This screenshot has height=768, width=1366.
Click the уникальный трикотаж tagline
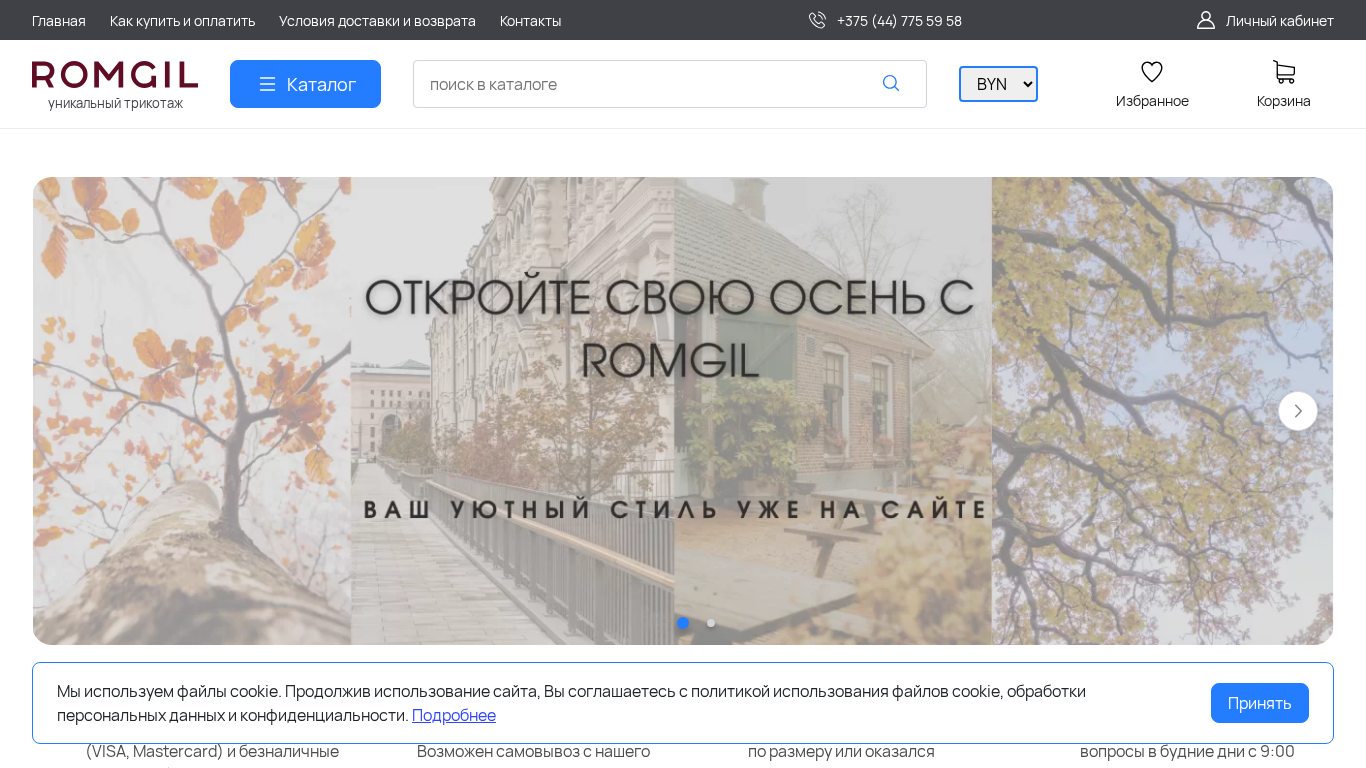click(x=115, y=103)
